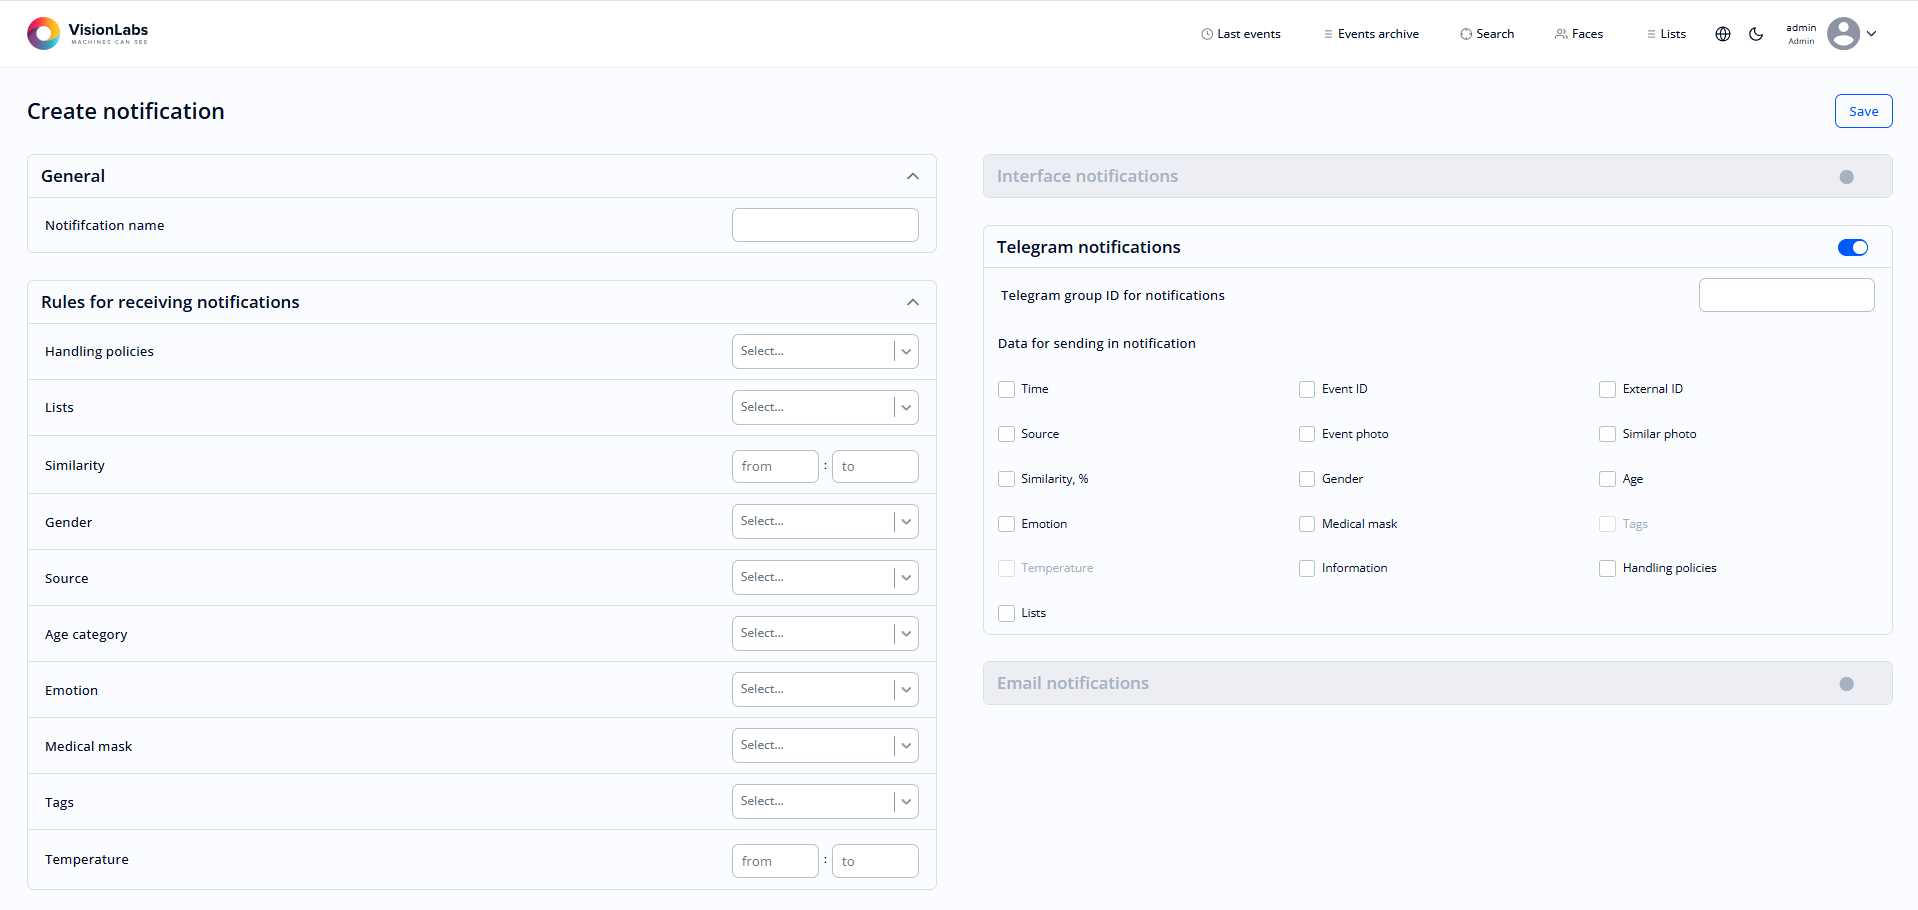Click the VisionLabs logo
Screen dimensions: 1918x910
[x=87, y=33]
